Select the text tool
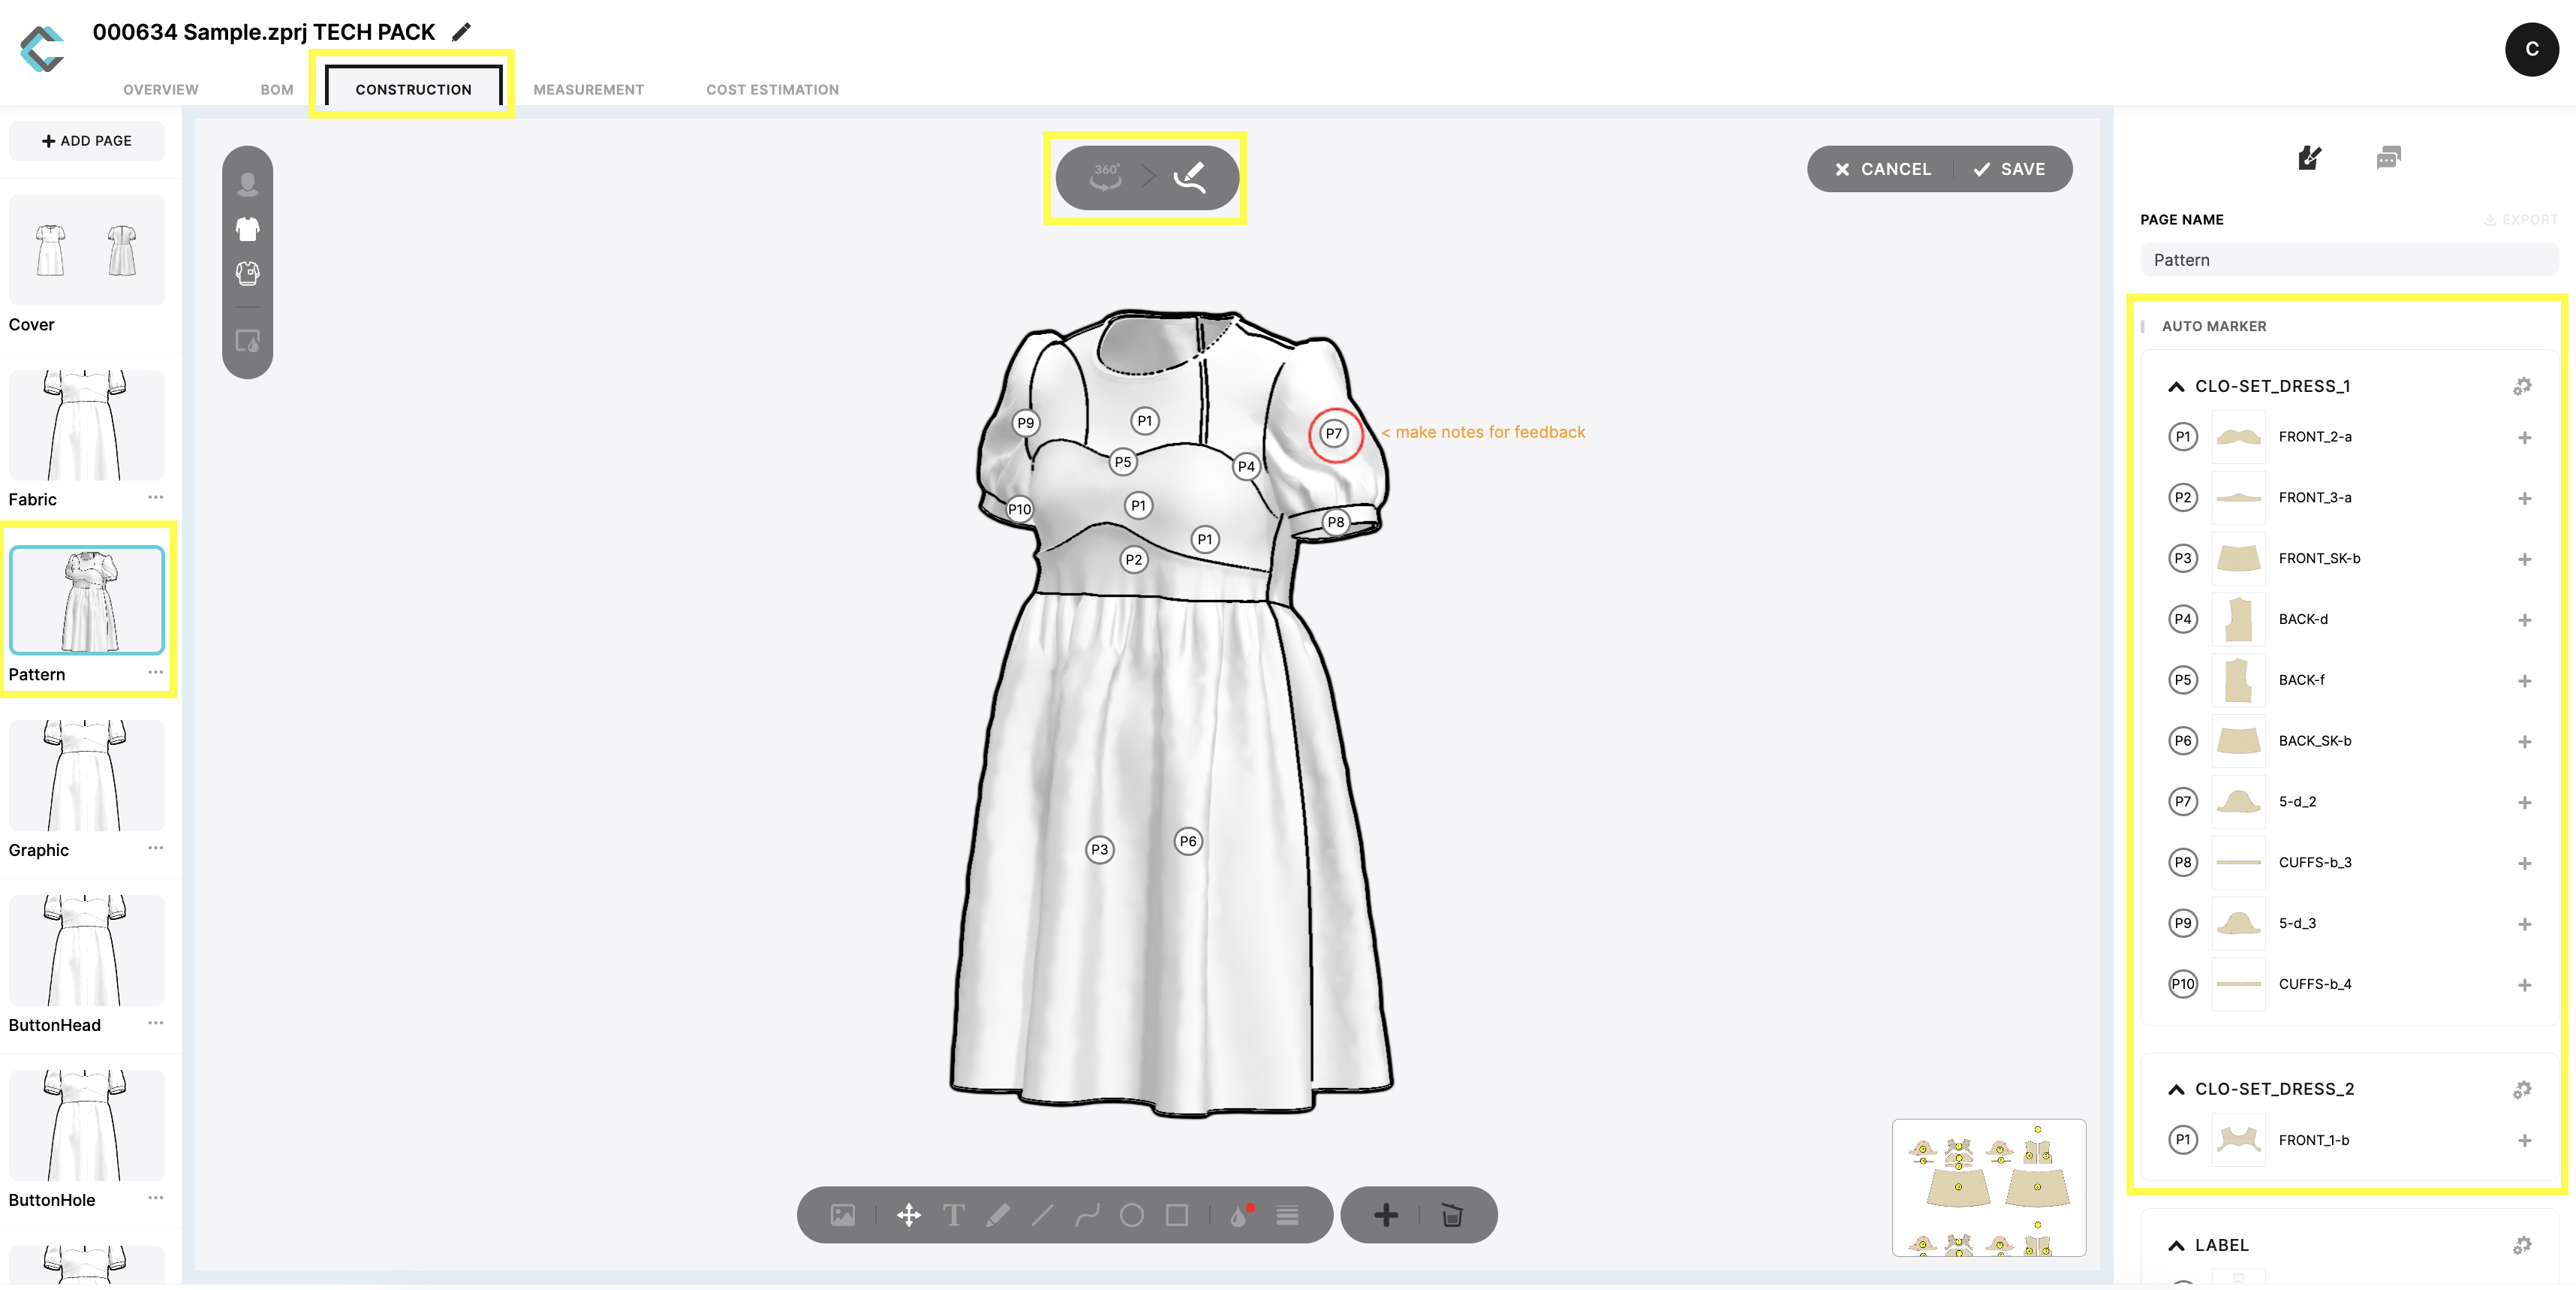The width and height of the screenshot is (2576, 1290). pos(953,1215)
